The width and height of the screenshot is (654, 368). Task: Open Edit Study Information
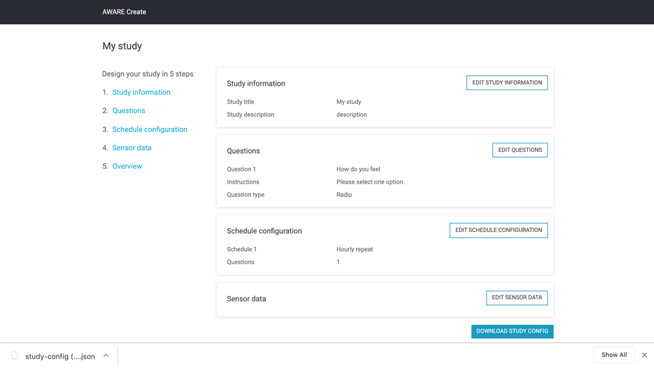tap(507, 83)
